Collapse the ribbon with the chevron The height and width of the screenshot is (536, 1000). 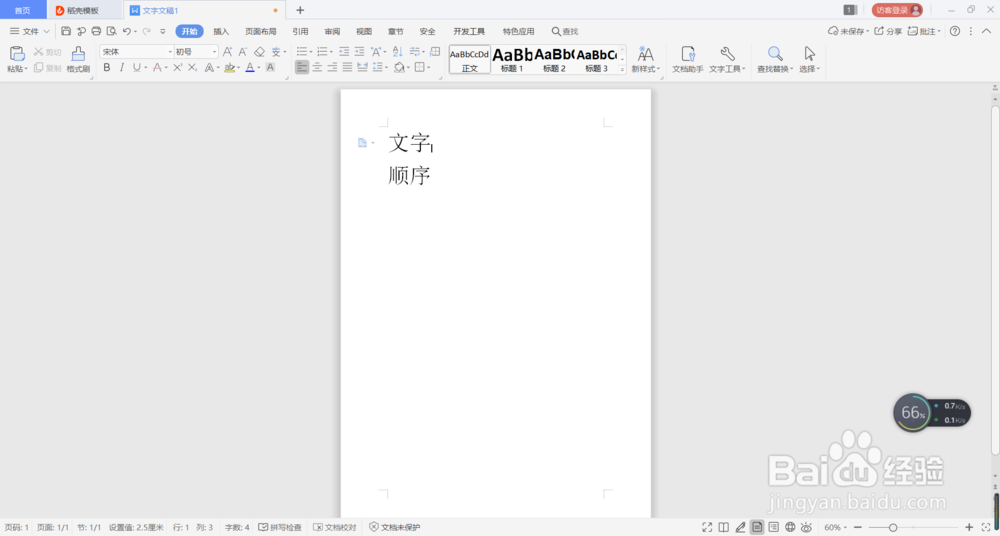point(986,31)
